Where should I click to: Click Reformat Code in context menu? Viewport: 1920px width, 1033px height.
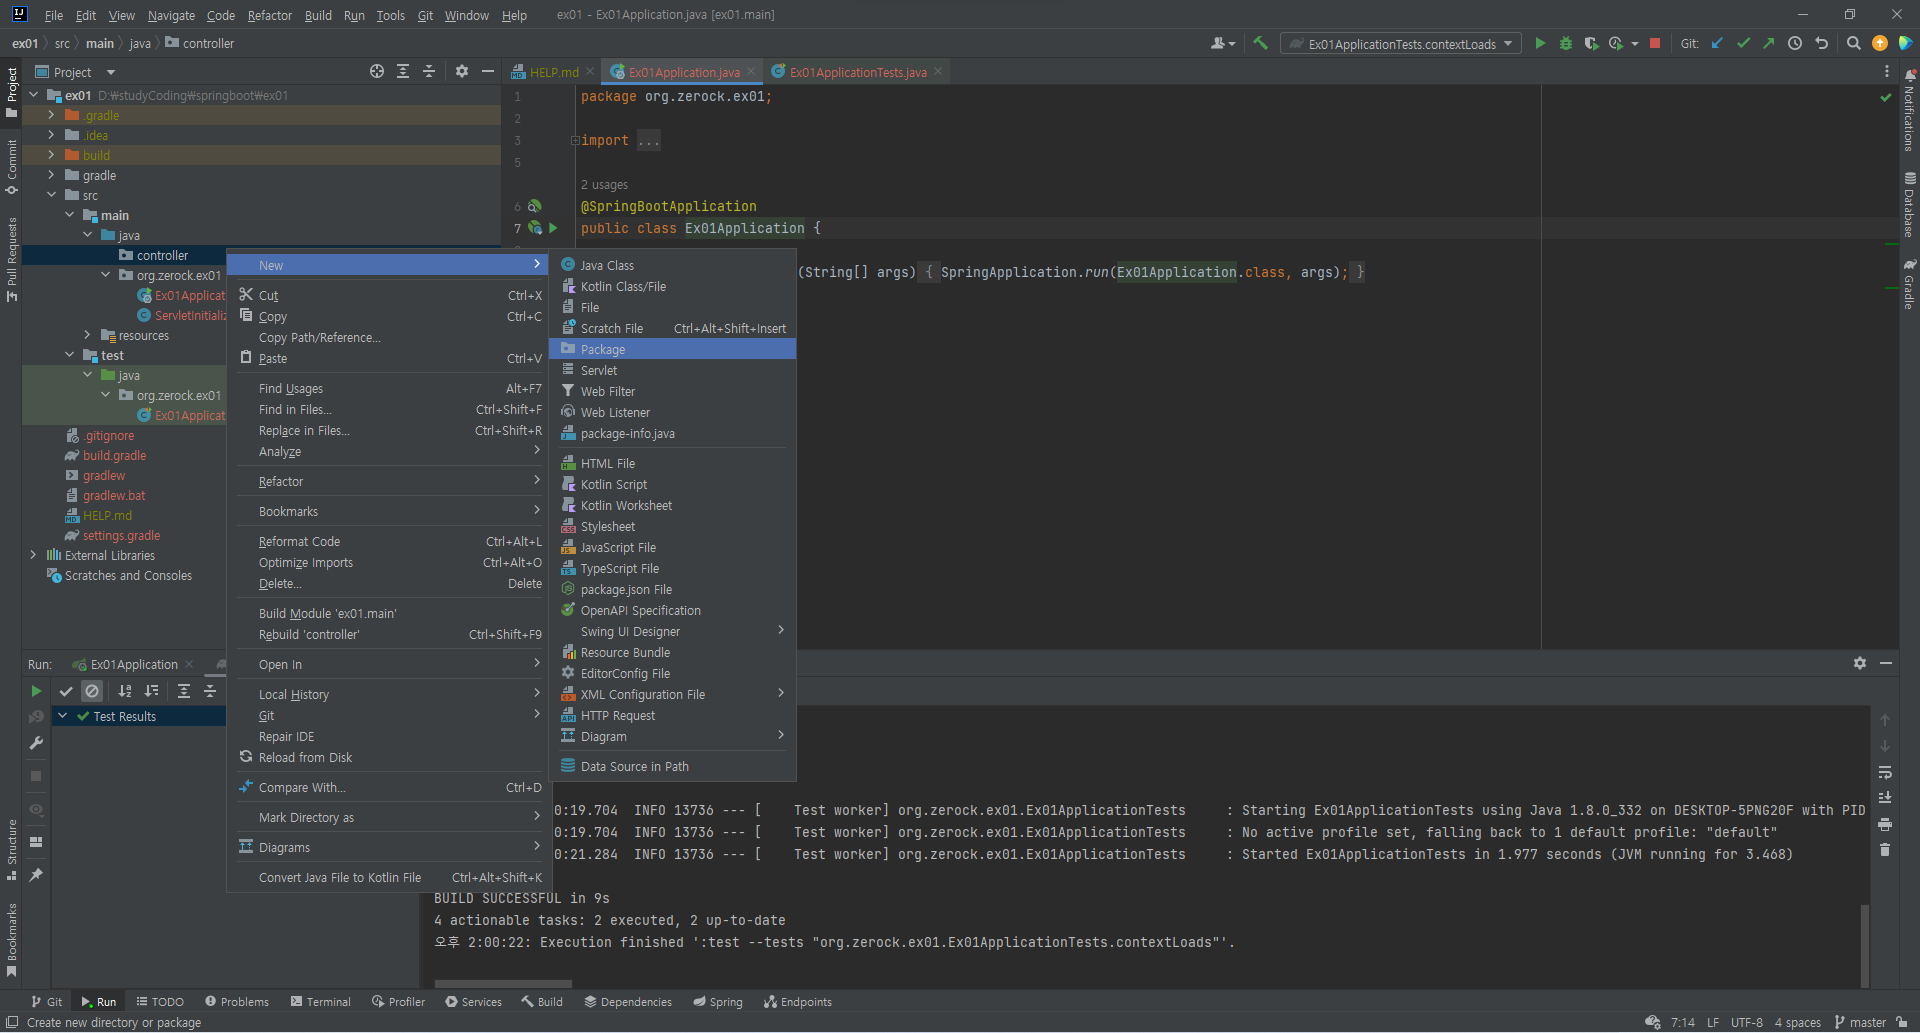click(388, 541)
